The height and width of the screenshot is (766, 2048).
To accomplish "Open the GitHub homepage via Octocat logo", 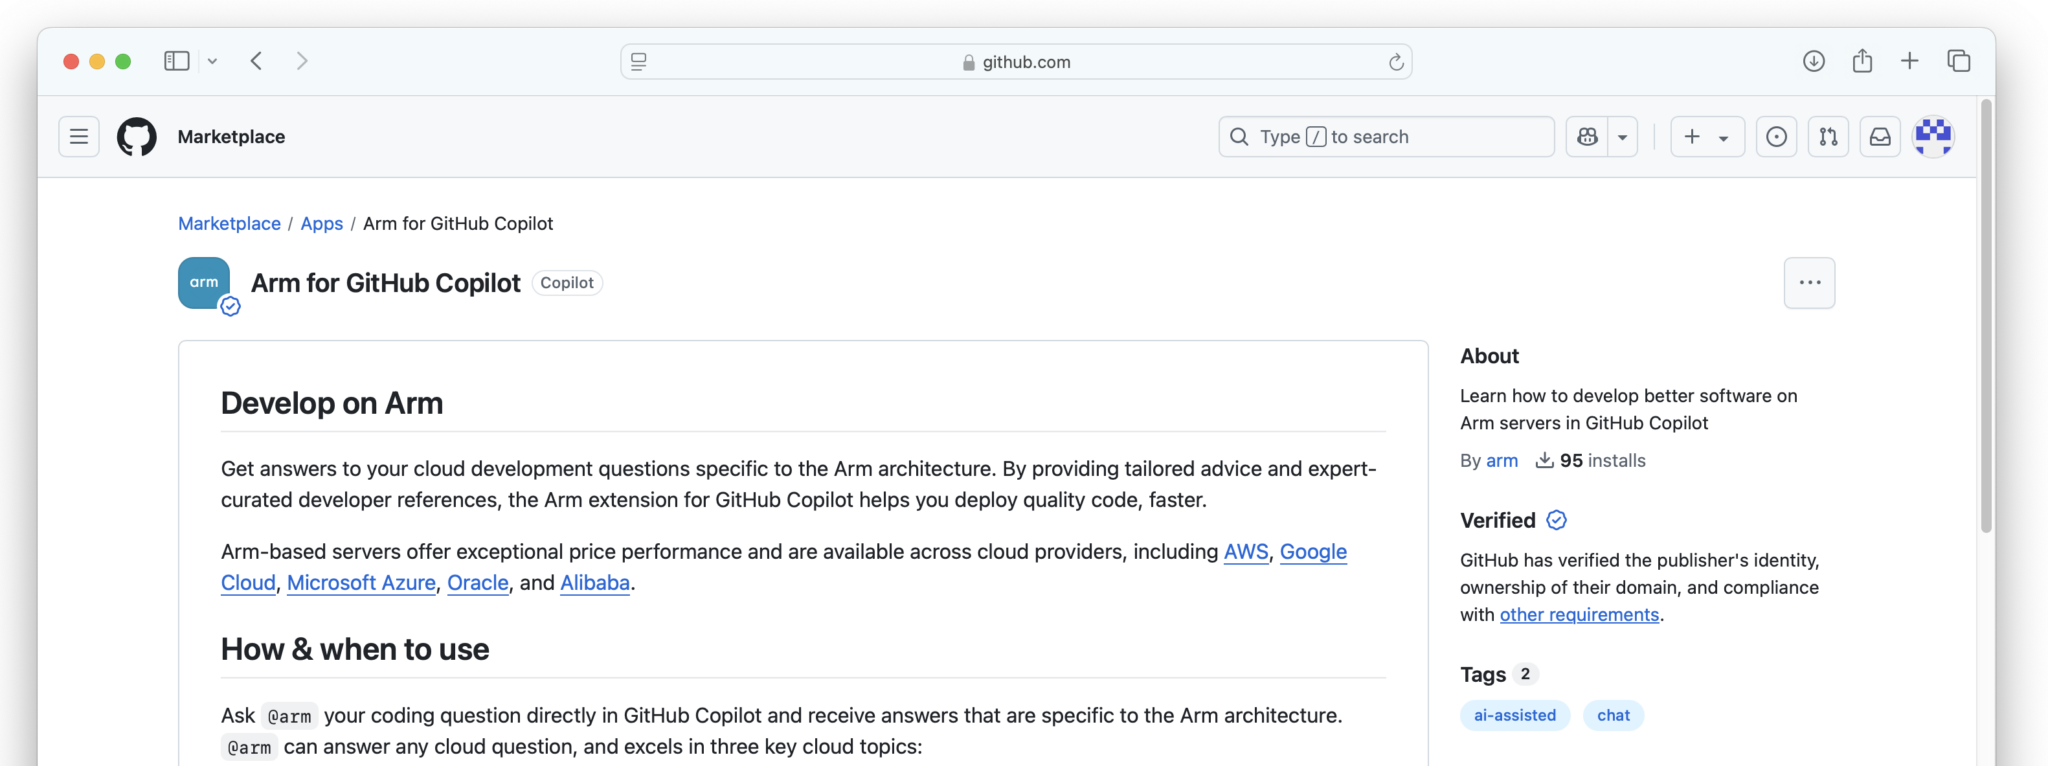I will coord(137,137).
